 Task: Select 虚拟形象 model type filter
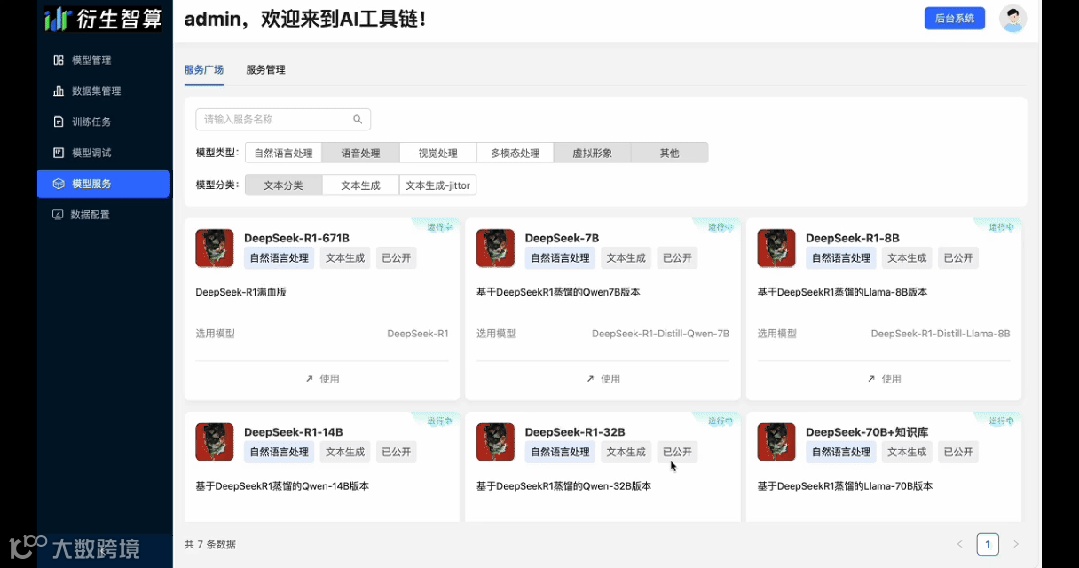click(592, 153)
